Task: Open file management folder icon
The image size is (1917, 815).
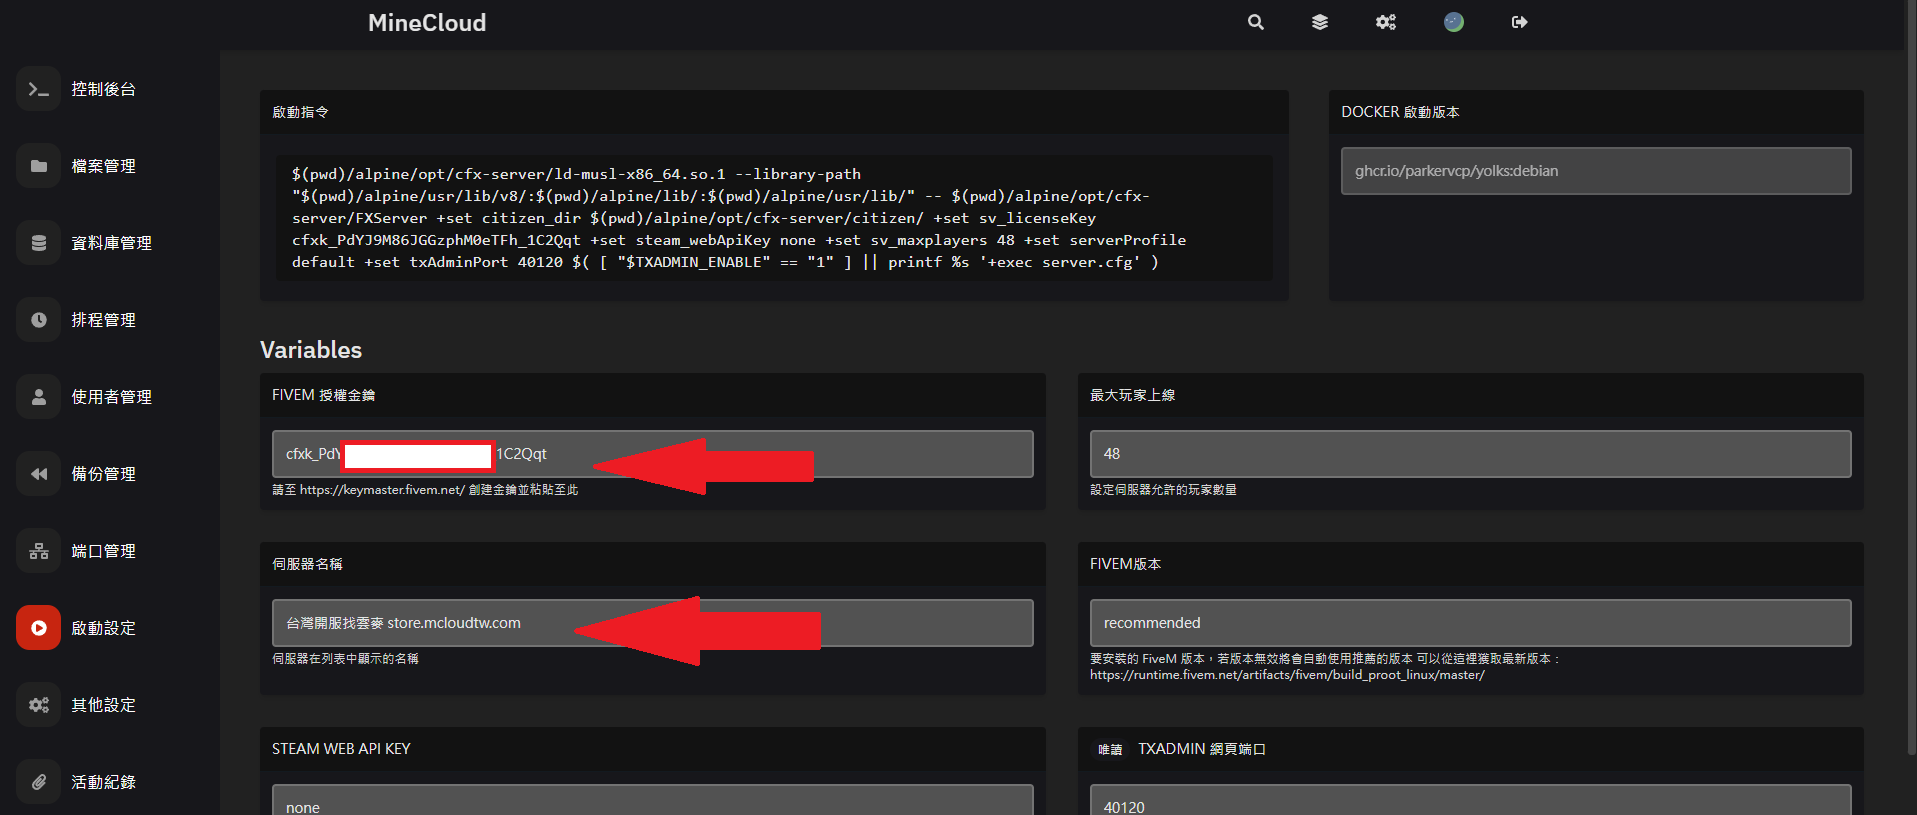Action: 38,166
